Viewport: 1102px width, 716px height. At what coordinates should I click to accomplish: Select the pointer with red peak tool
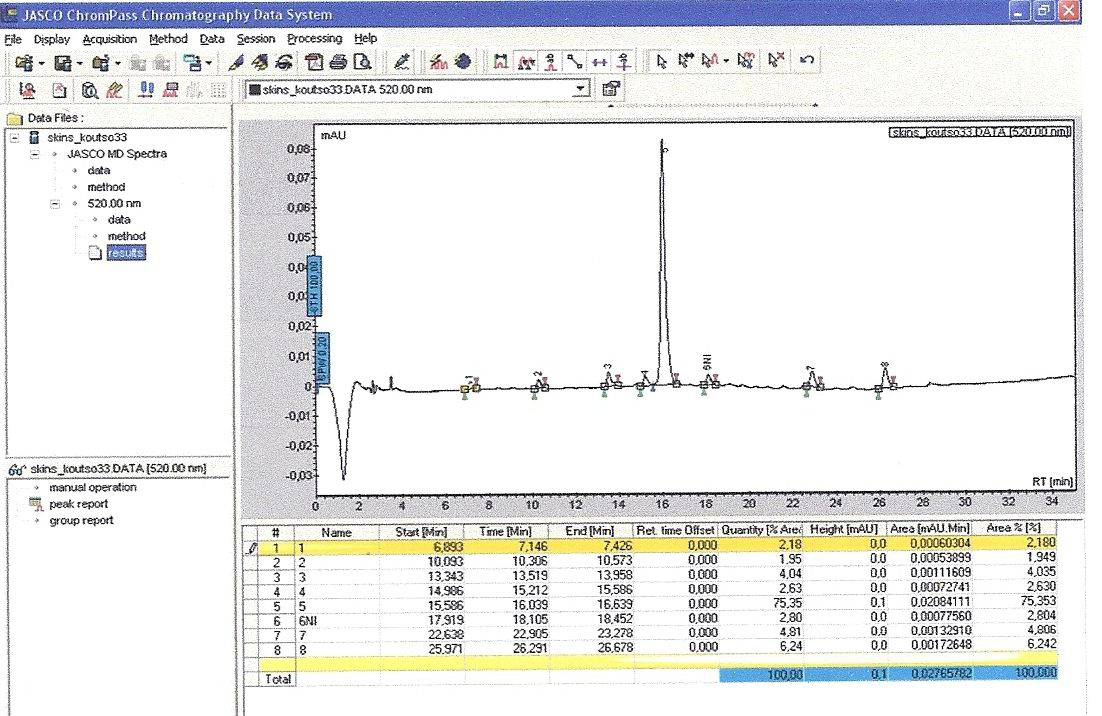pos(710,61)
